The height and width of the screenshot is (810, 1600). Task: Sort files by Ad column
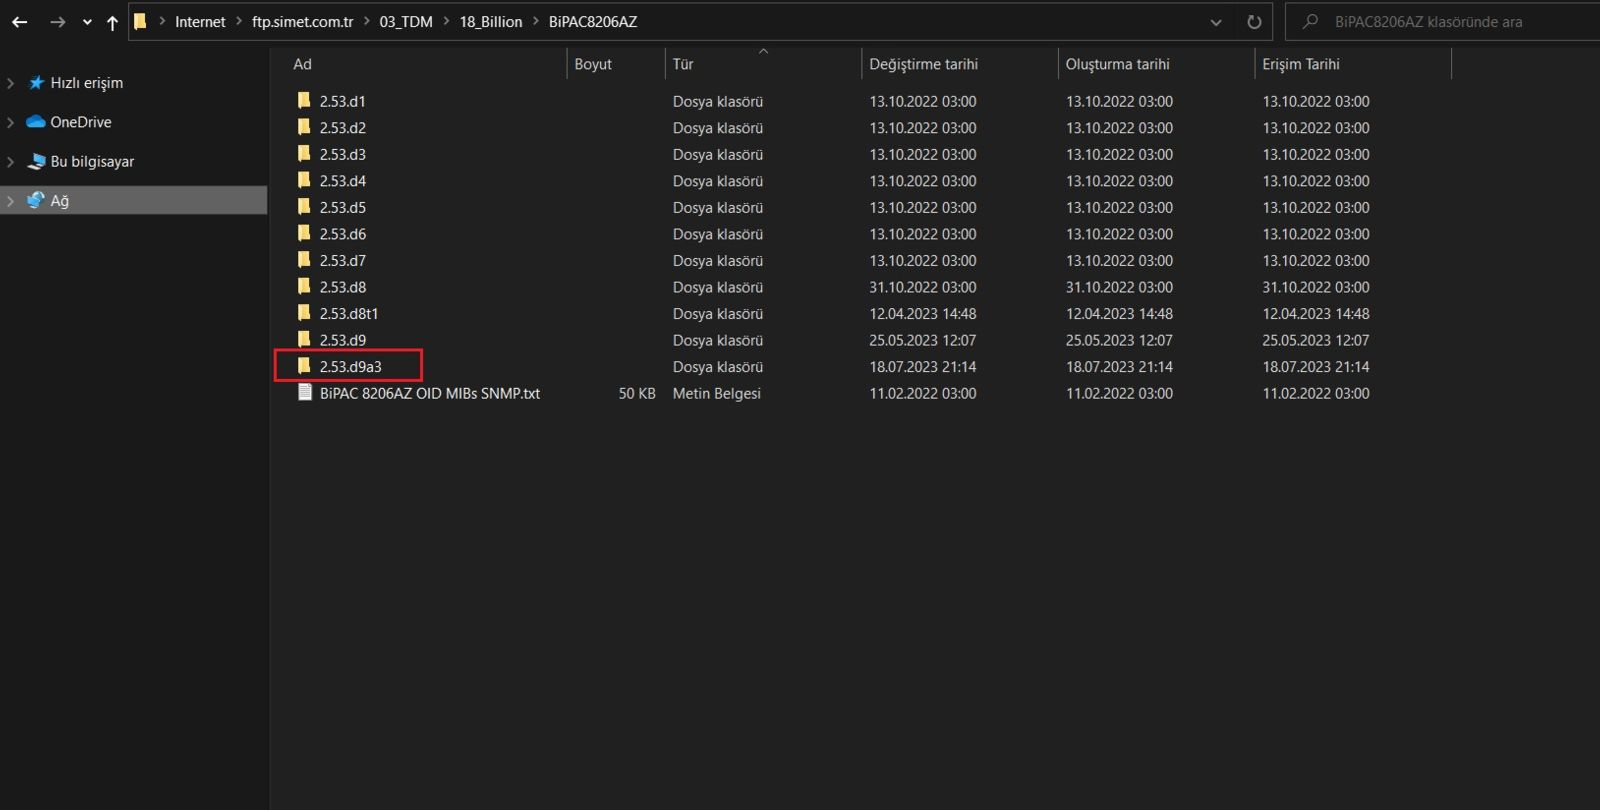point(302,64)
